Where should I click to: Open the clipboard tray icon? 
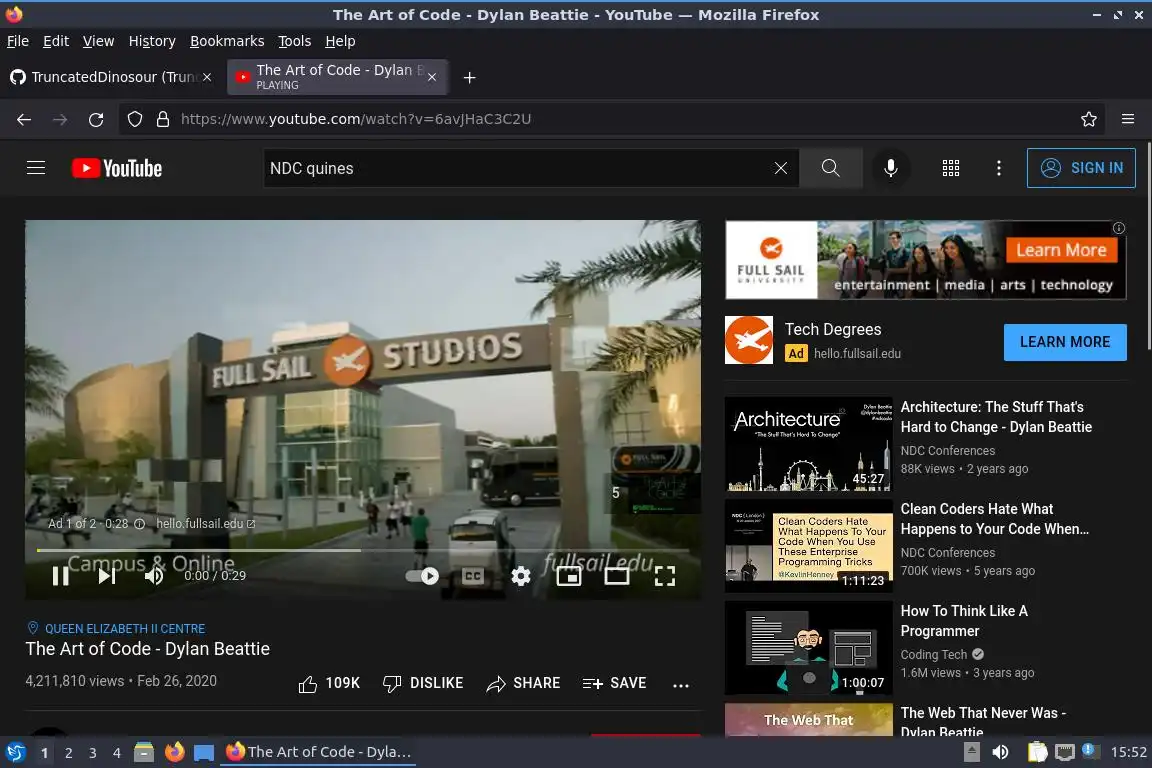coord(1037,753)
